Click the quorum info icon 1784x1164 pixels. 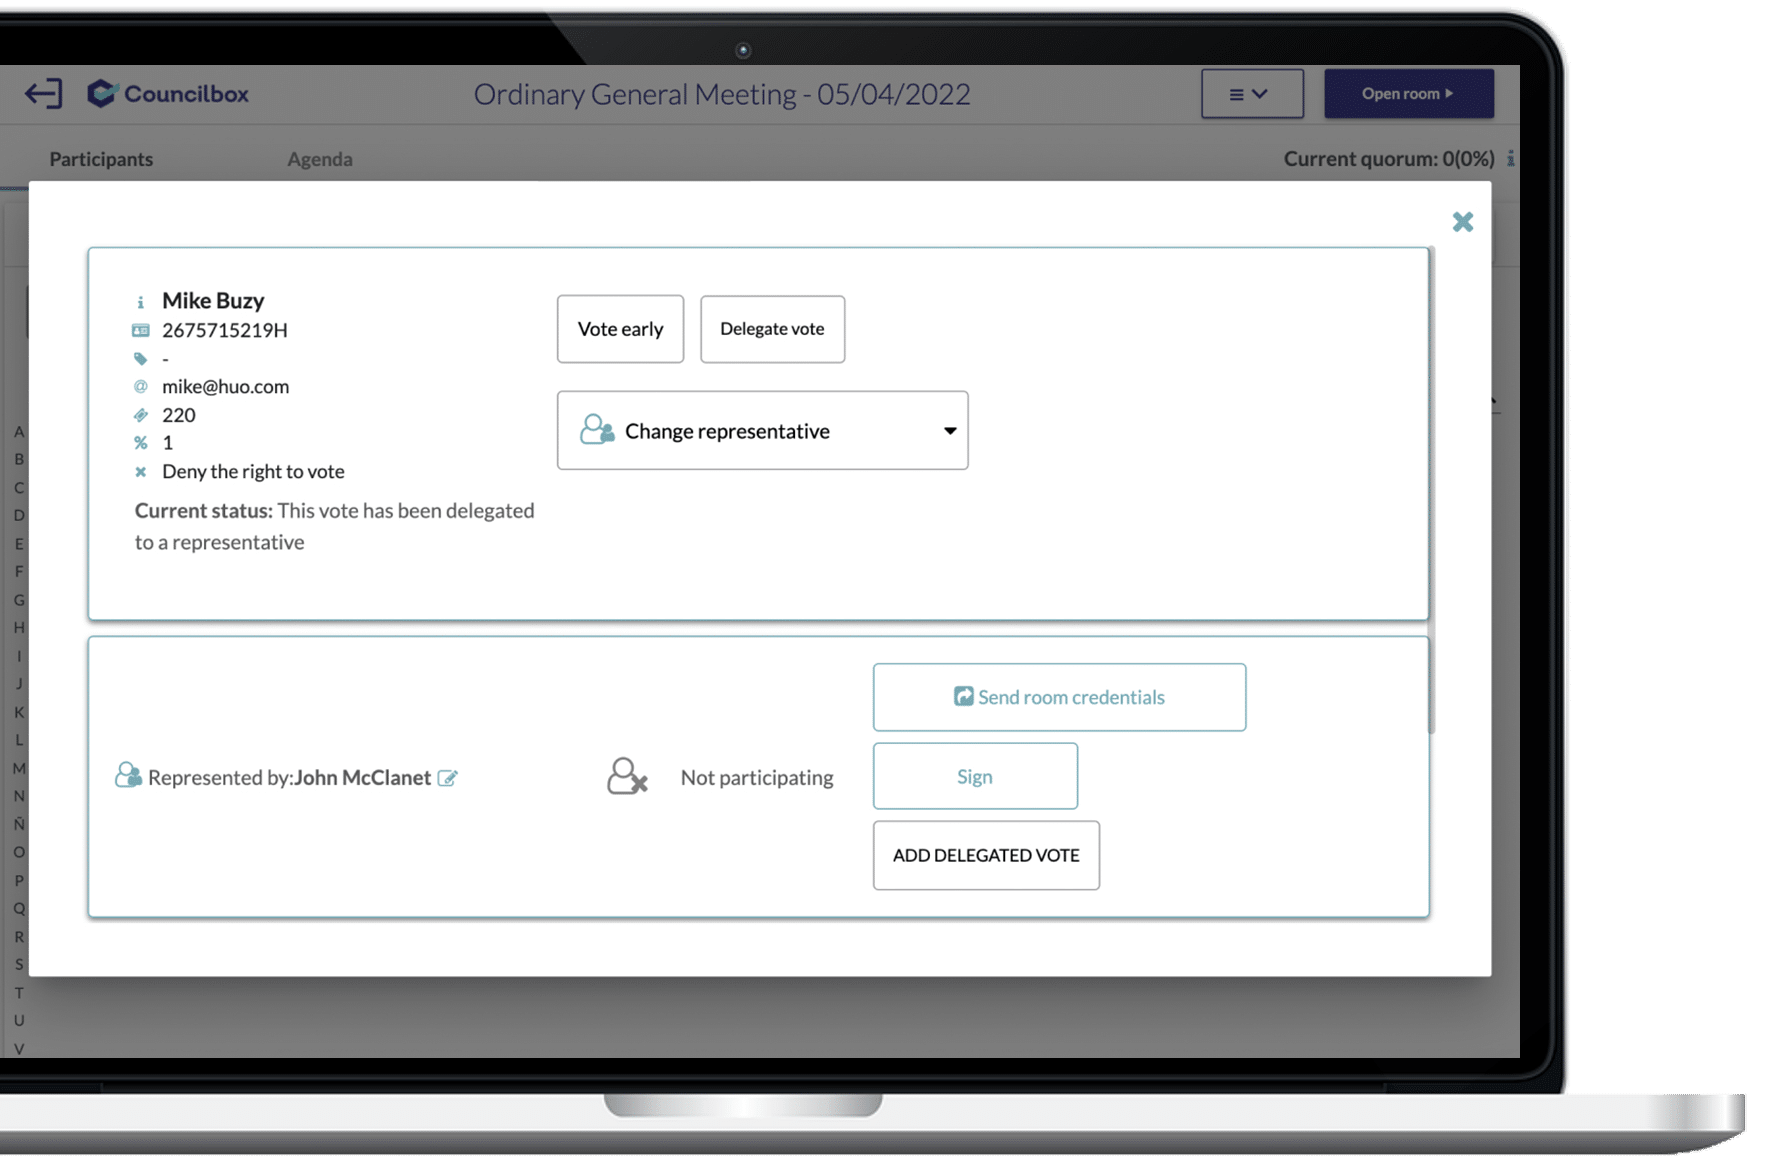point(1510,159)
